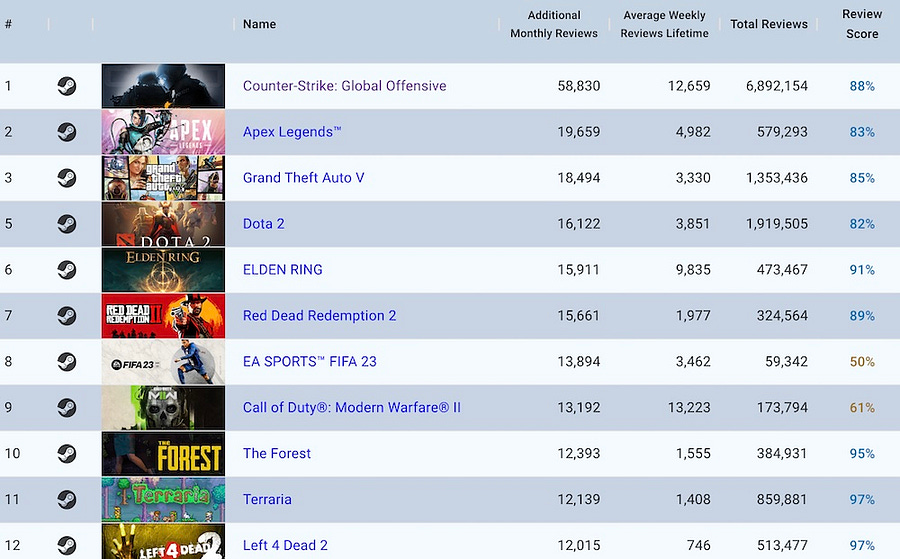Screen dimensions: 900x559
Task: Open the Grand Theft Auto V link
Action: point(303,178)
